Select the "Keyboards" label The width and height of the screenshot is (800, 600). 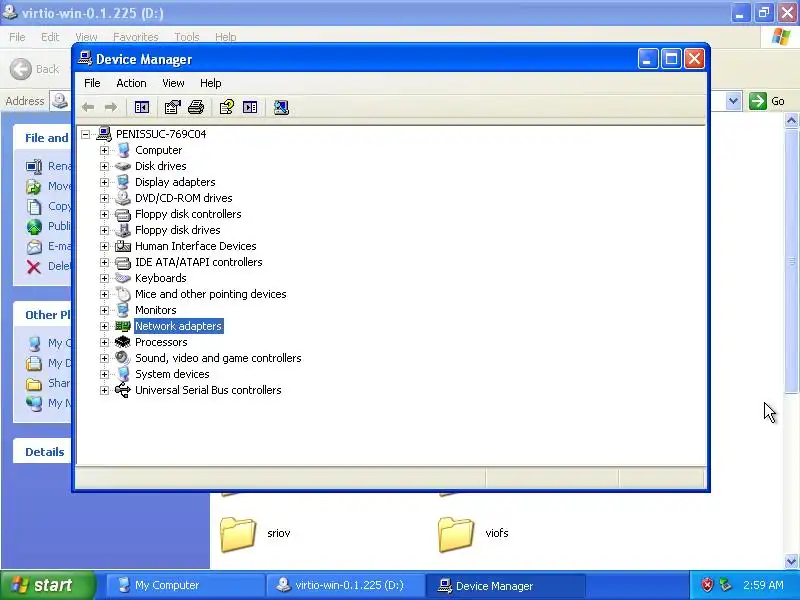161,278
